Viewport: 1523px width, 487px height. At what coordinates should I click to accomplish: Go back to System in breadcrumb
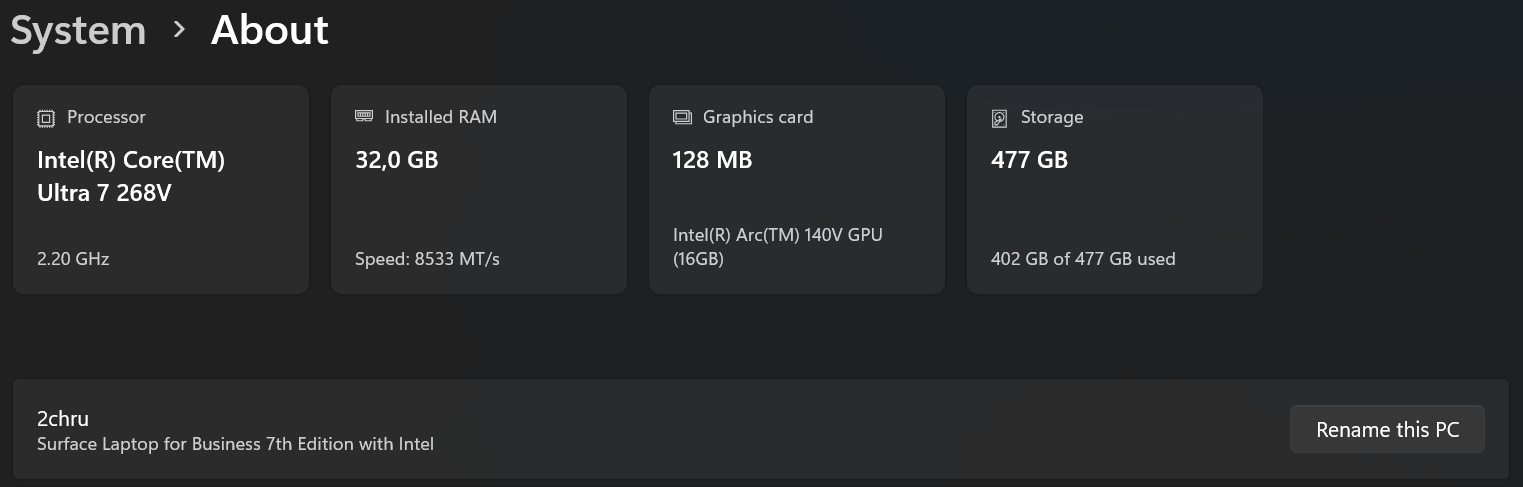pyautogui.click(x=78, y=30)
